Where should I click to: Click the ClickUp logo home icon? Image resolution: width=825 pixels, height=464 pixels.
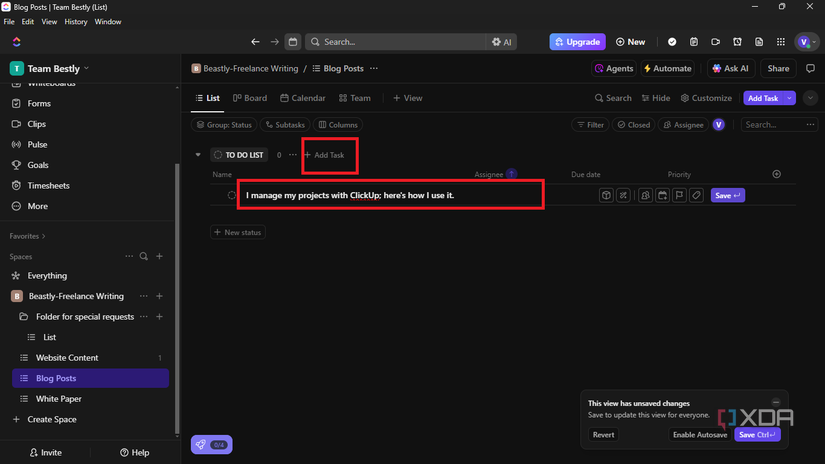[x=16, y=42]
